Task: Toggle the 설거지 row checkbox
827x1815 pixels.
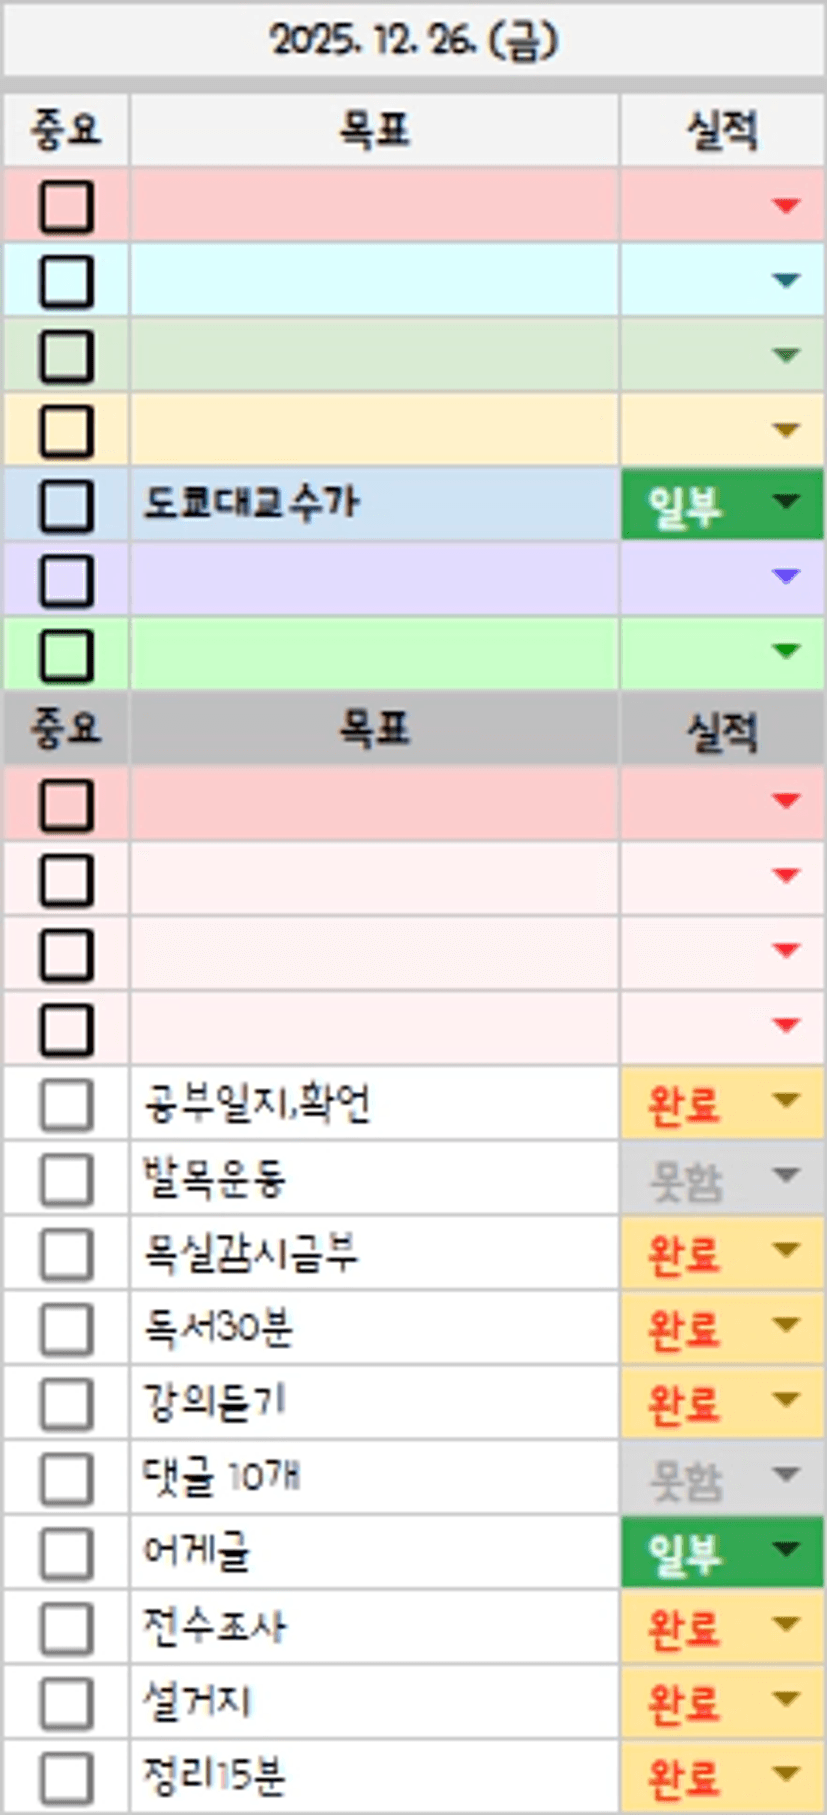Action: click(x=66, y=1703)
